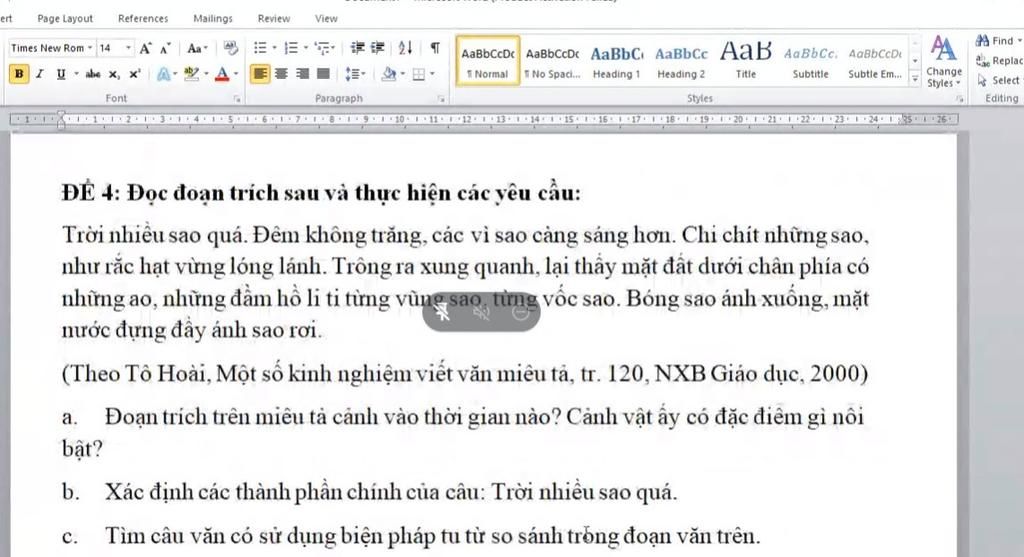
Task: Expand the Styles gallery More button
Action: (915, 80)
